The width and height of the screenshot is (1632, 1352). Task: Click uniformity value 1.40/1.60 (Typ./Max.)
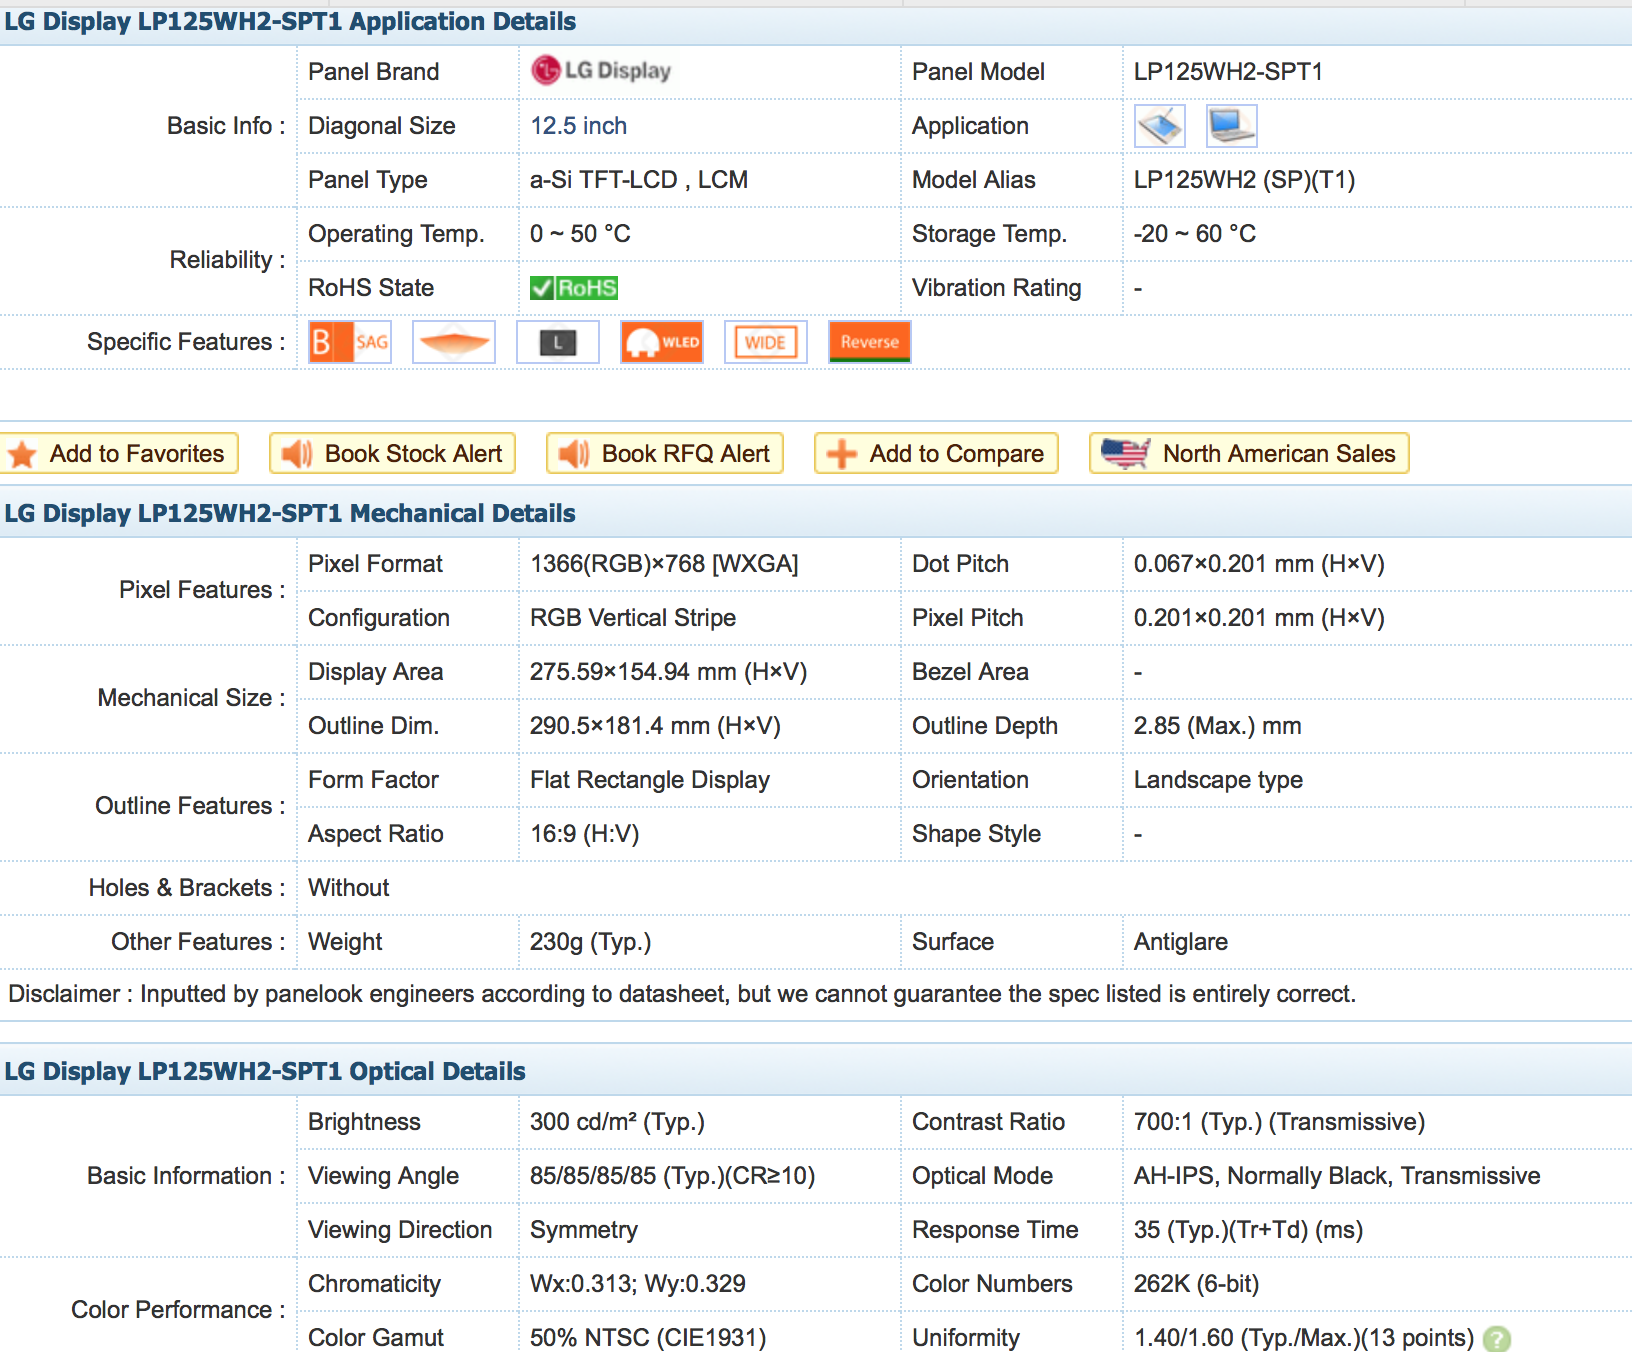click(x=1303, y=1338)
